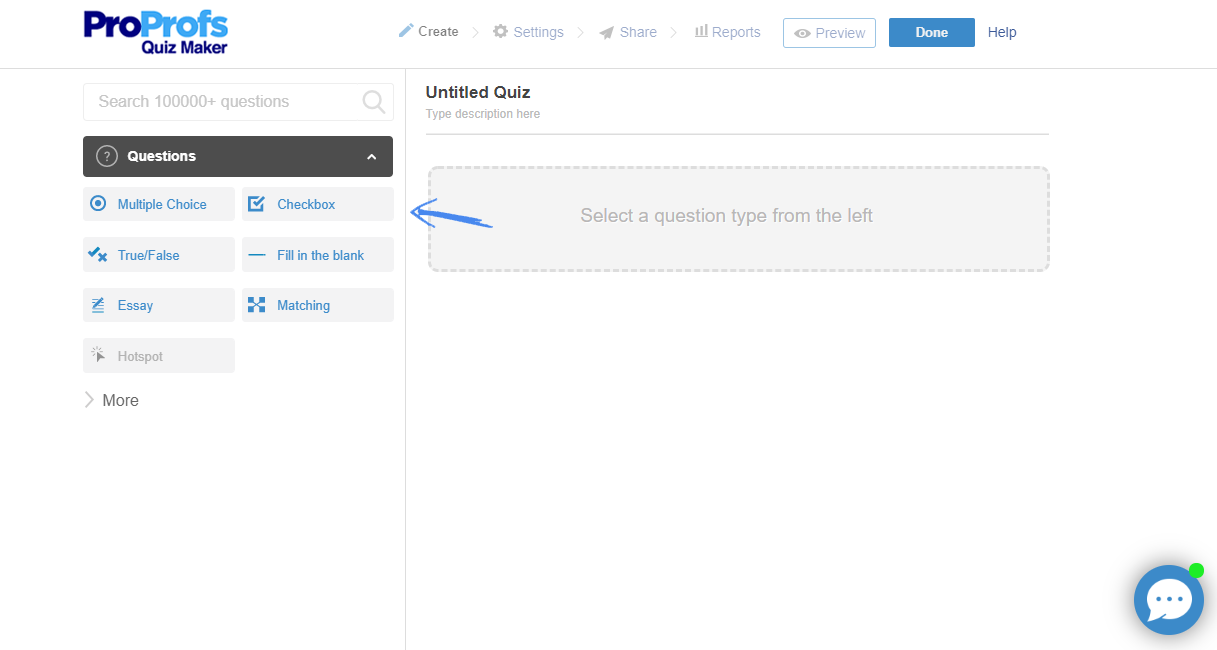Click the question mark icon beside Questions
The image size is (1217, 650).
coord(107,156)
